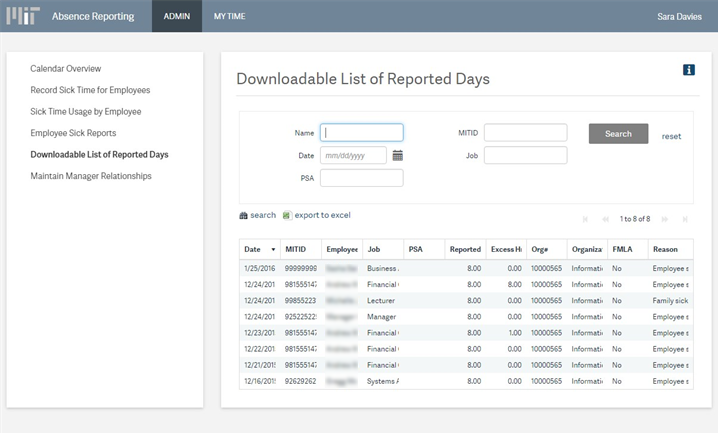This screenshot has height=433, width=718.
Task: Focus the Name input field
Action: coord(361,132)
